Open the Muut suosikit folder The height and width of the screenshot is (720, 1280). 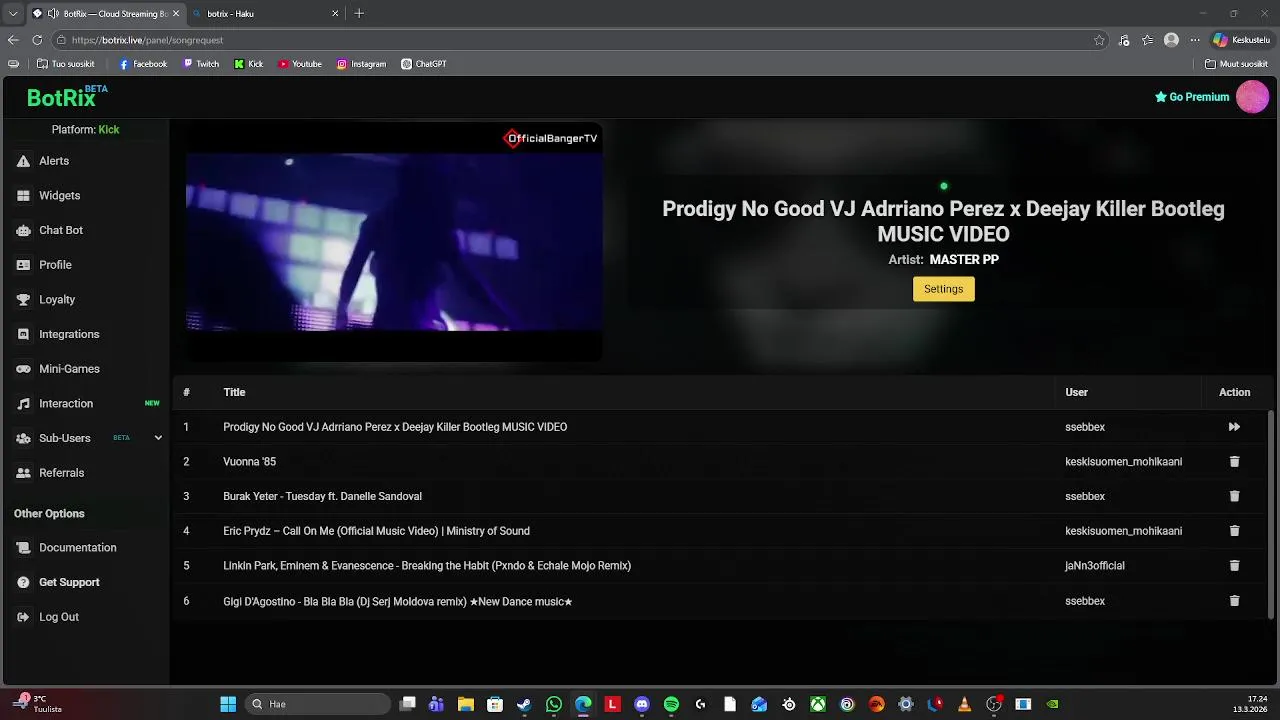click(x=1237, y=64)
